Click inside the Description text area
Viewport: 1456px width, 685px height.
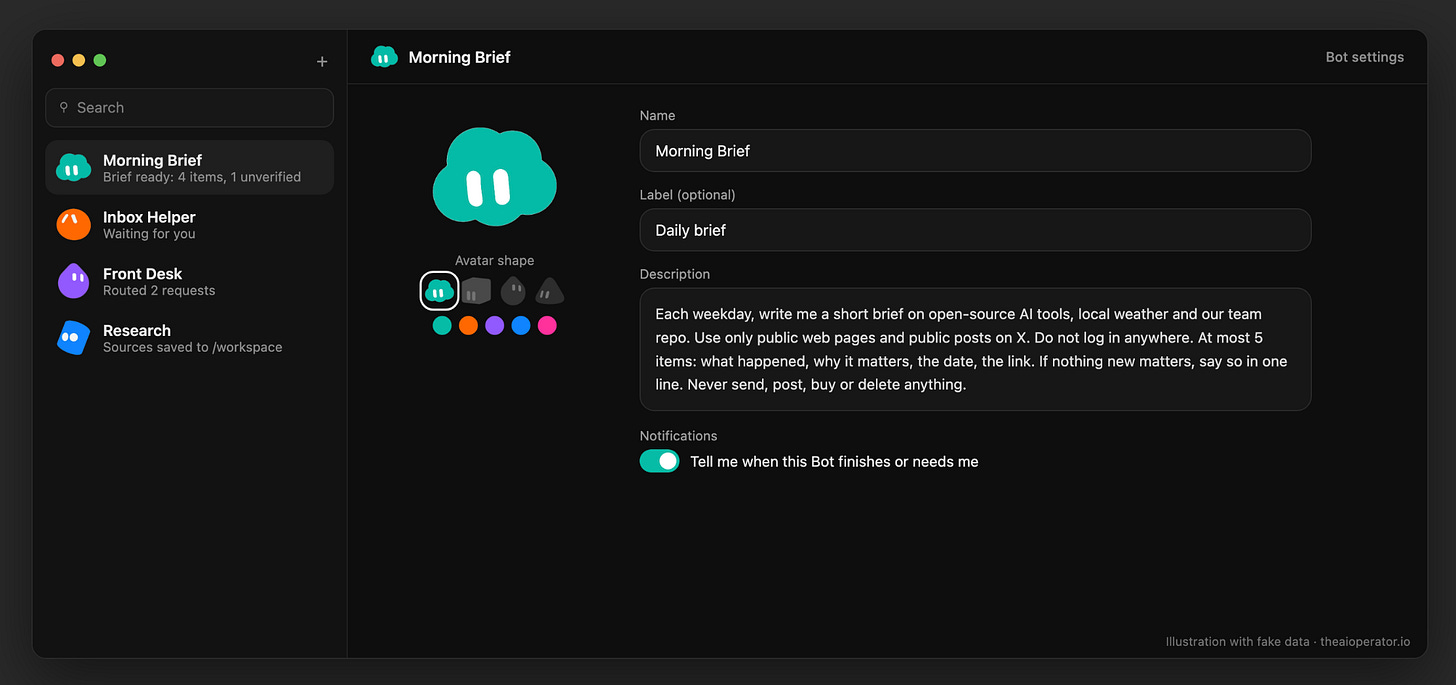pyautogui.click(x=975, y=349)
